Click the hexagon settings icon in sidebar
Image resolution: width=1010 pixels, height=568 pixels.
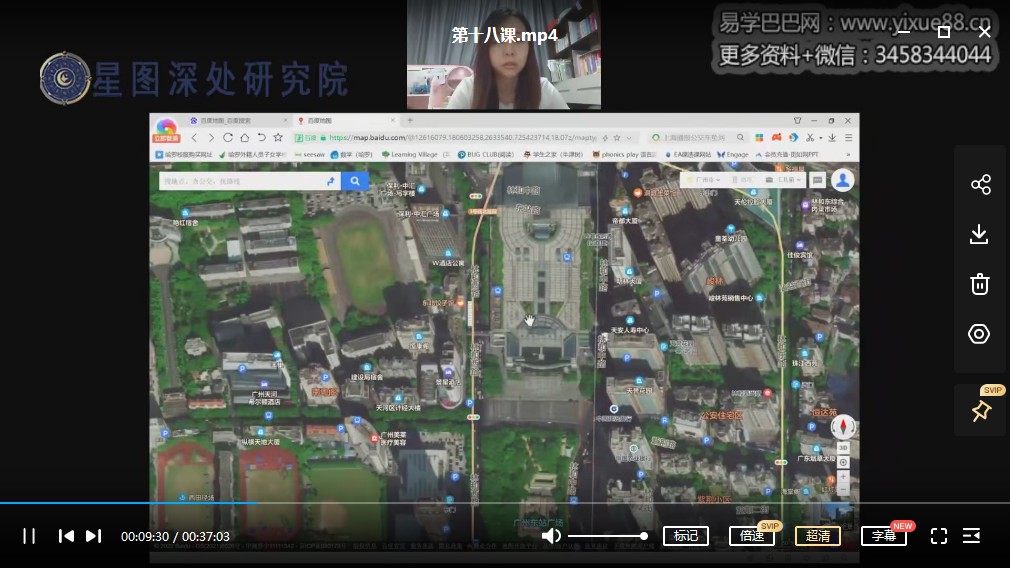pyautogui.click(x=980, y=334)
